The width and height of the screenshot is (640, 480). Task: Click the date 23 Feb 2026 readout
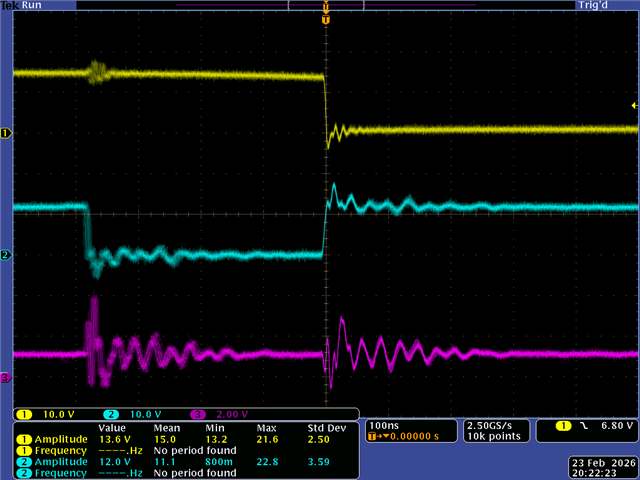604,463
